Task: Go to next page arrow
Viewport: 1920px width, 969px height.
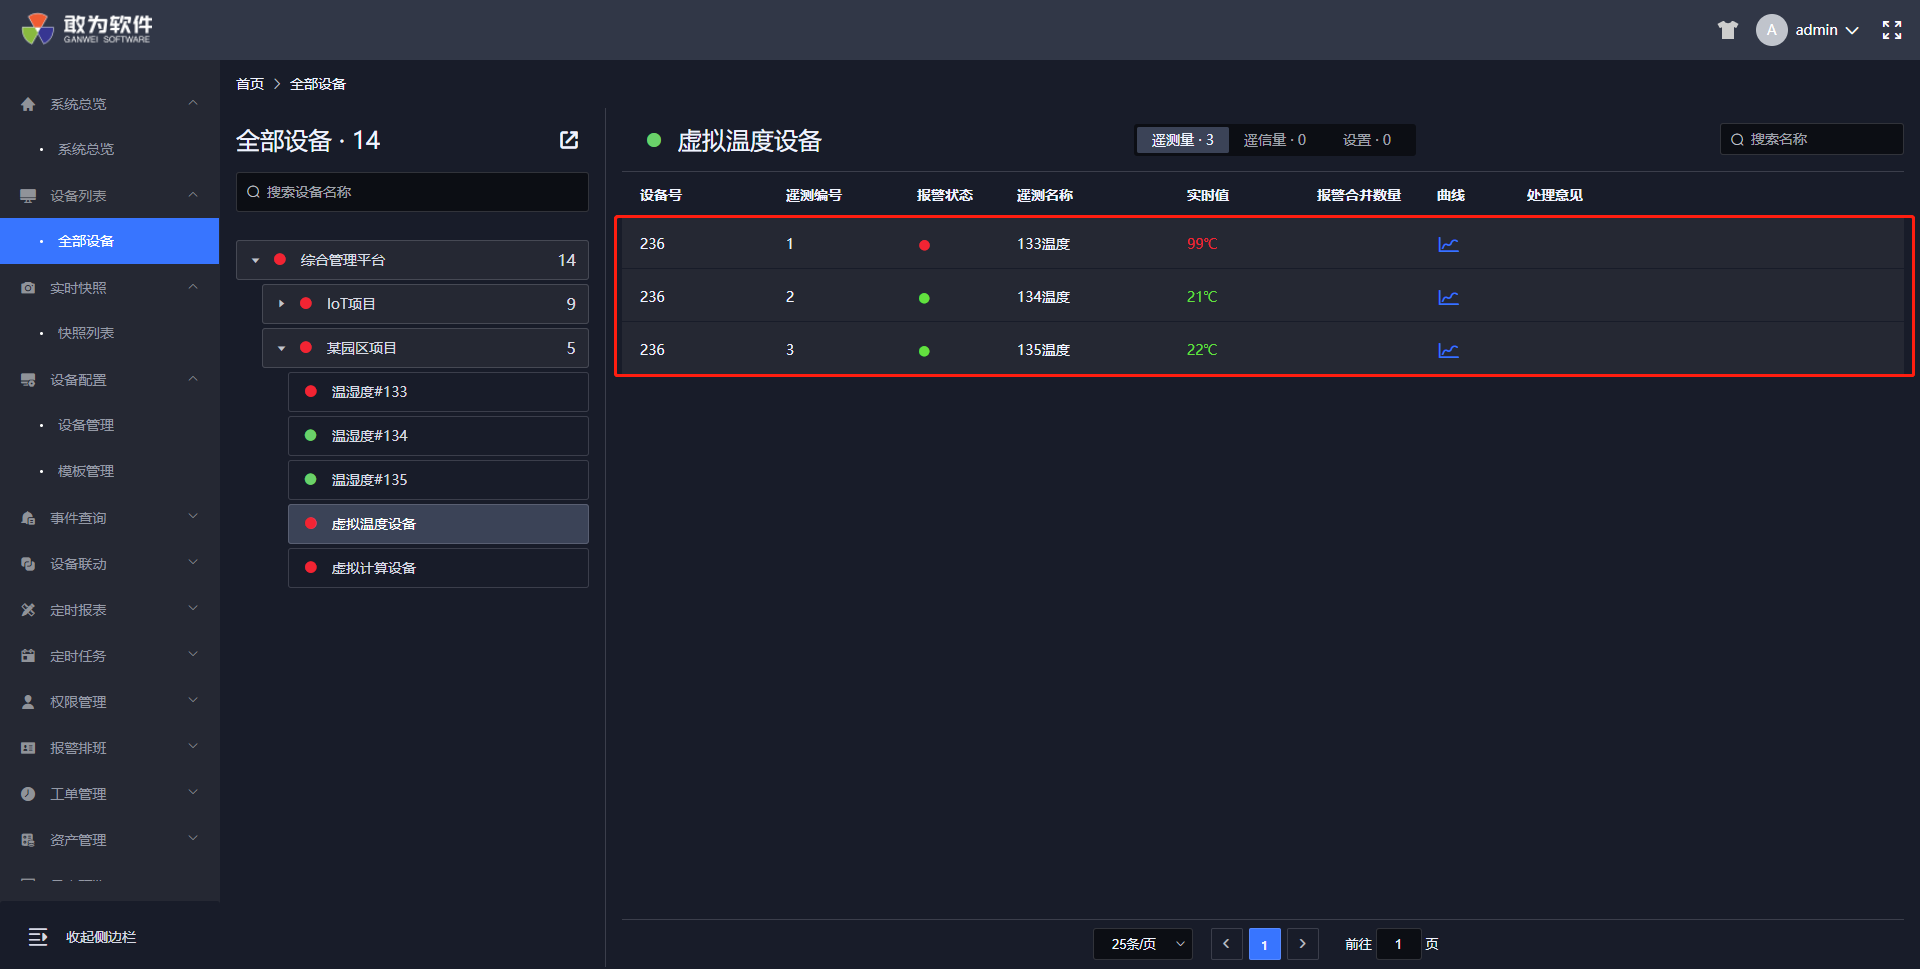Action: coord(1302,944)
